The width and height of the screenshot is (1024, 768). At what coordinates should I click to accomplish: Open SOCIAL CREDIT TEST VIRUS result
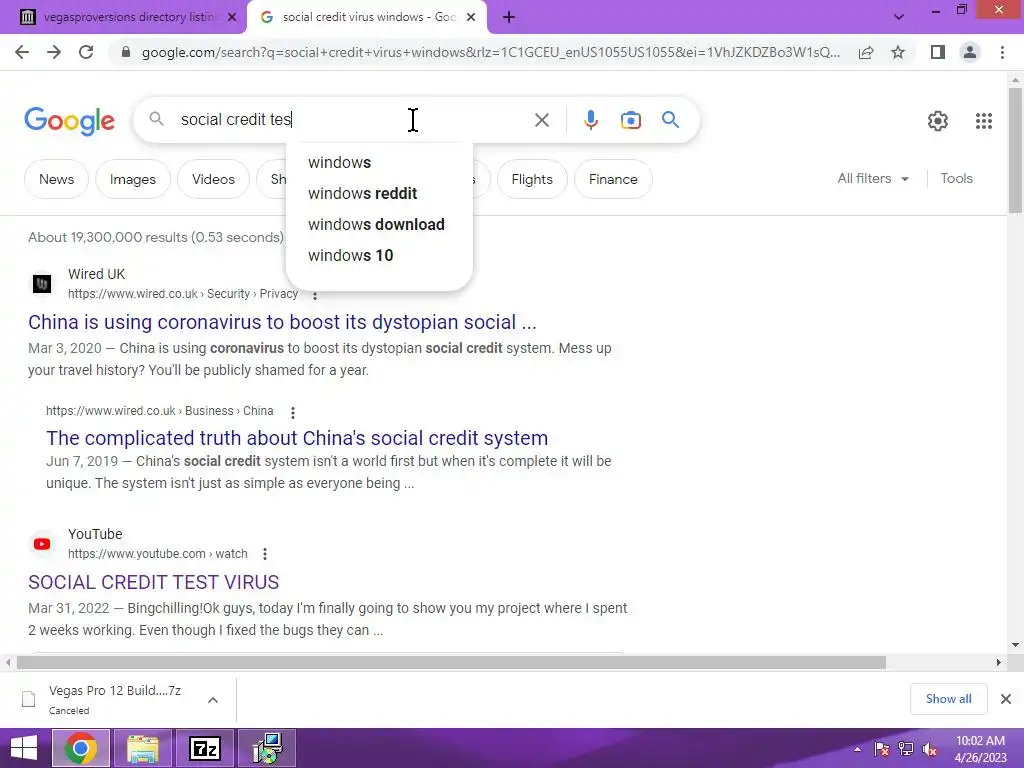[x=153, y=583]
